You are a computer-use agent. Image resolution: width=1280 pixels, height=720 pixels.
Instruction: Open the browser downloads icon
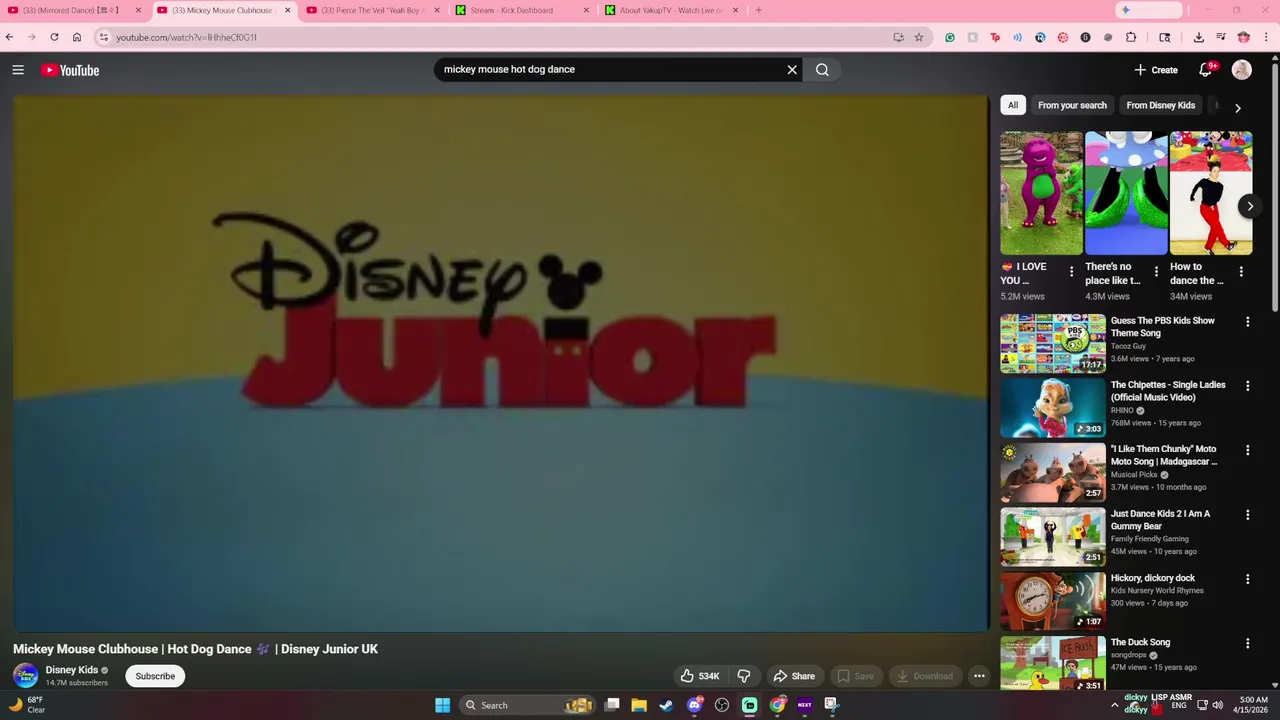(x=1198, y=37)
